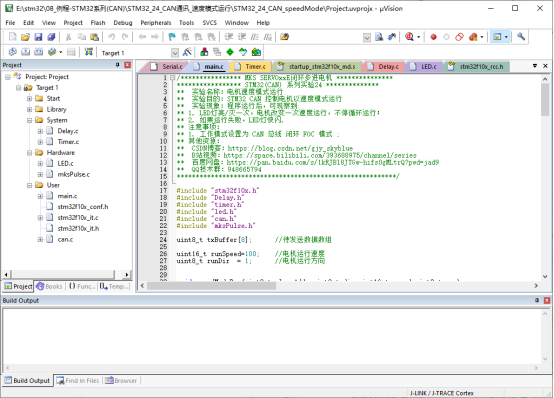Viewport: 554px width, 398px height.
Task: Click Find in Files toolbar icon
Action: [379, 37]
